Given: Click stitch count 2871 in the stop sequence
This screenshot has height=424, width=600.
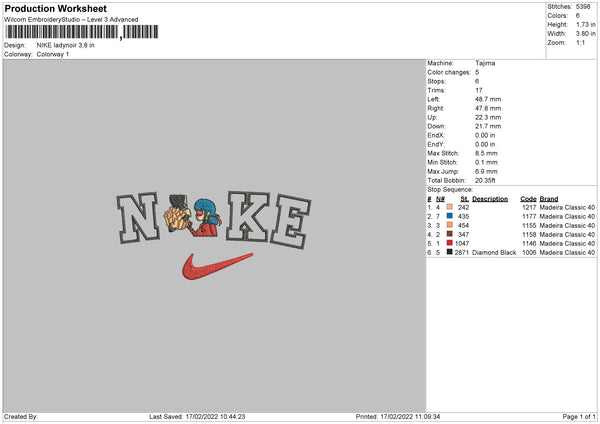Looking at the screenshot, I should pos(462,253).
